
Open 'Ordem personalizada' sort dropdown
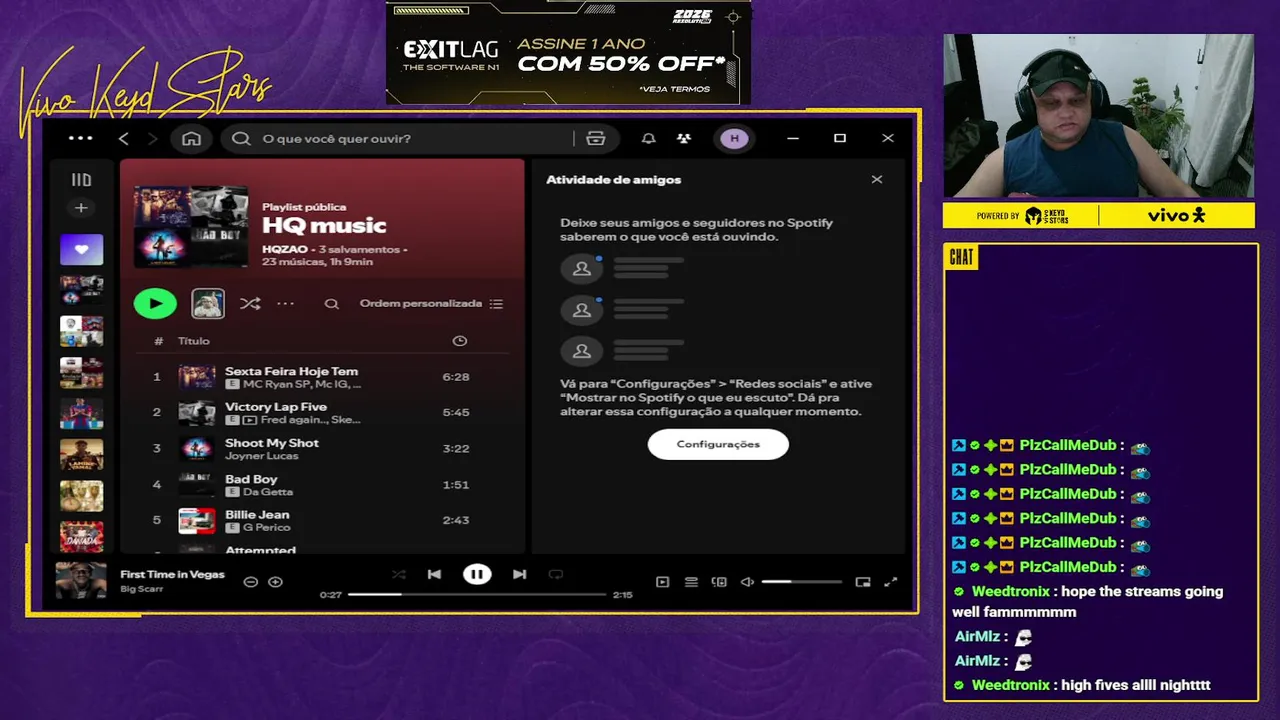(x=431, y=303)
